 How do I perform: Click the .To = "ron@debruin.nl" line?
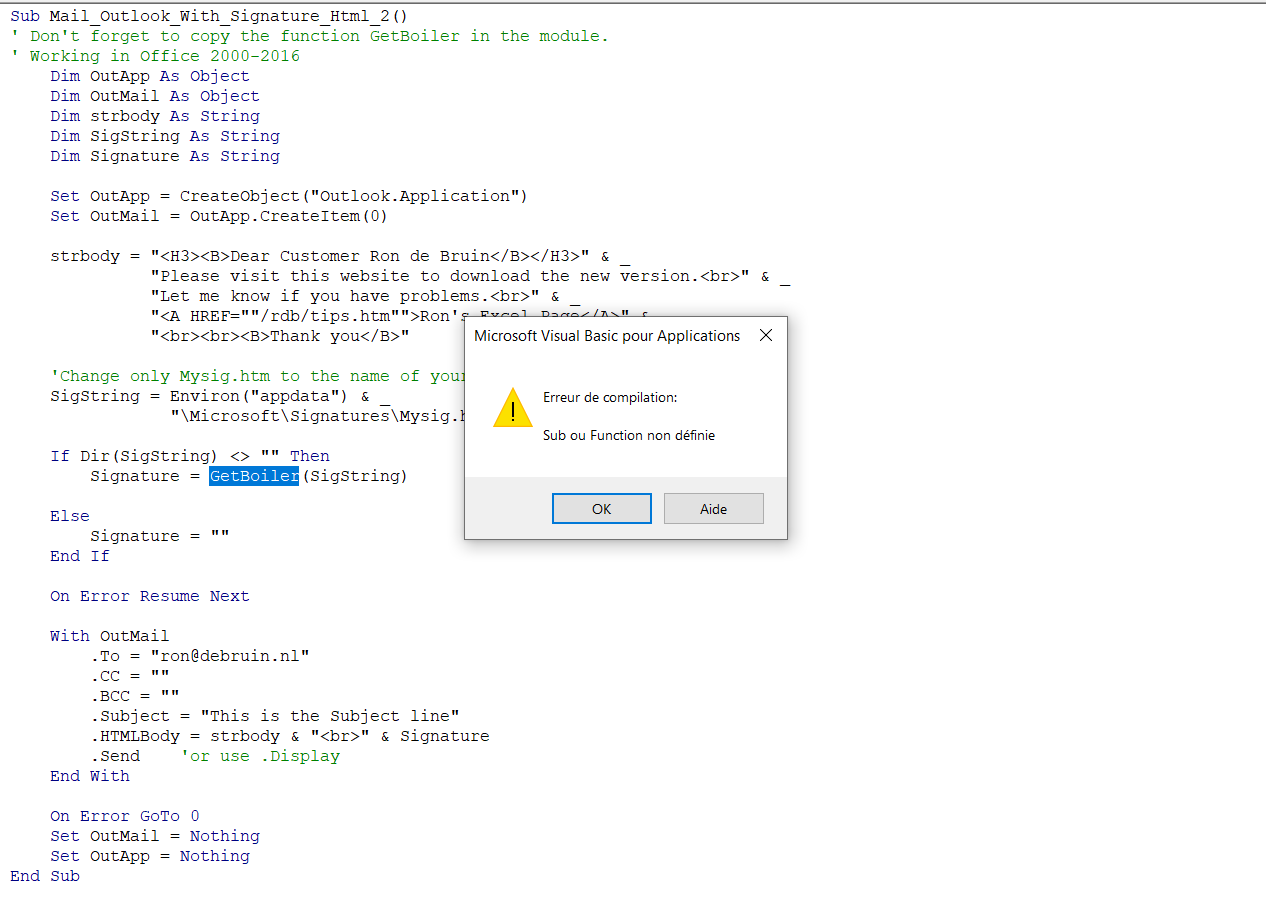[200, 656]
